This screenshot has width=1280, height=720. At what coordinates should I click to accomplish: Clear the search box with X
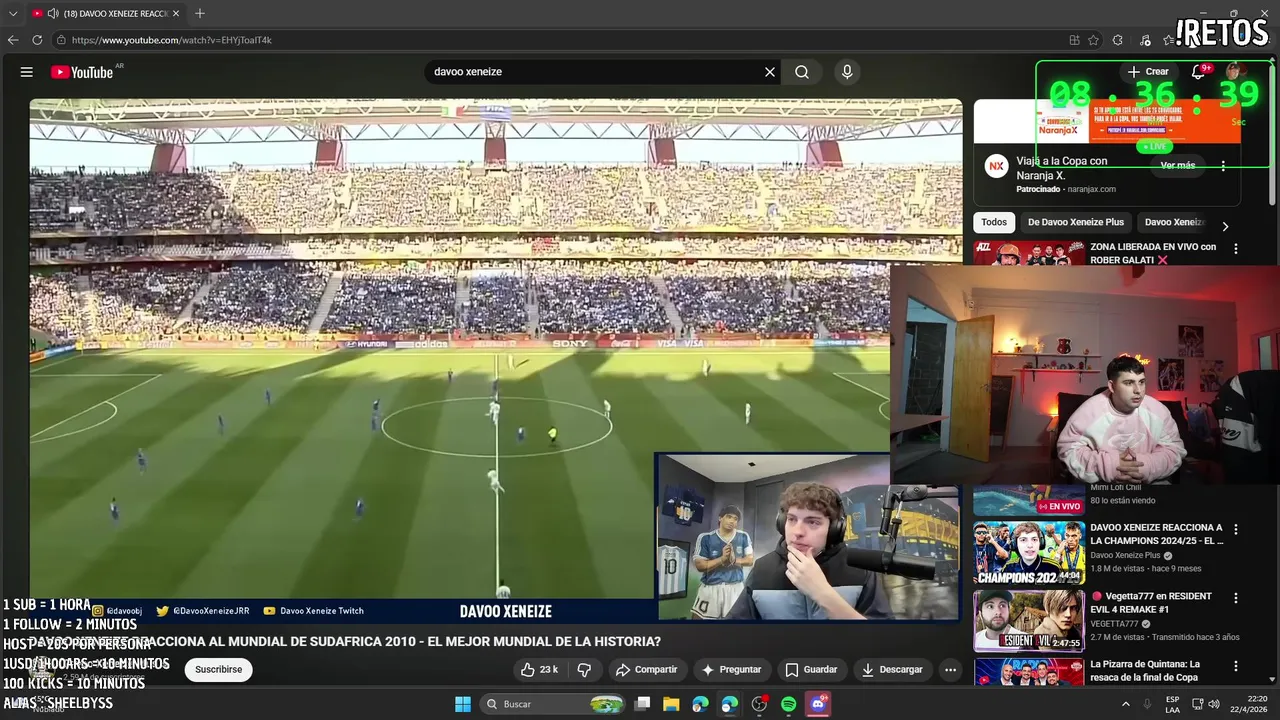(x=770, y=72)
